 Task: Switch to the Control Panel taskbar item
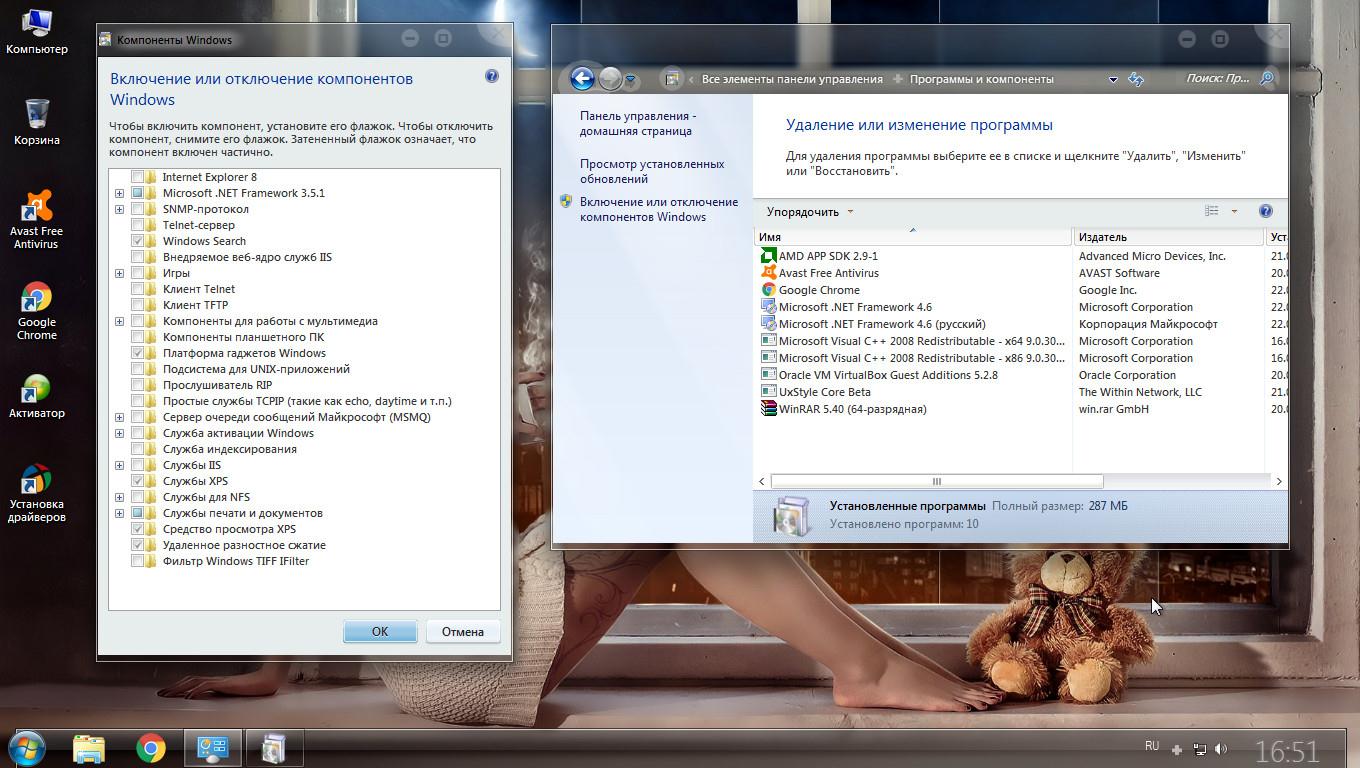pos(213,748)
